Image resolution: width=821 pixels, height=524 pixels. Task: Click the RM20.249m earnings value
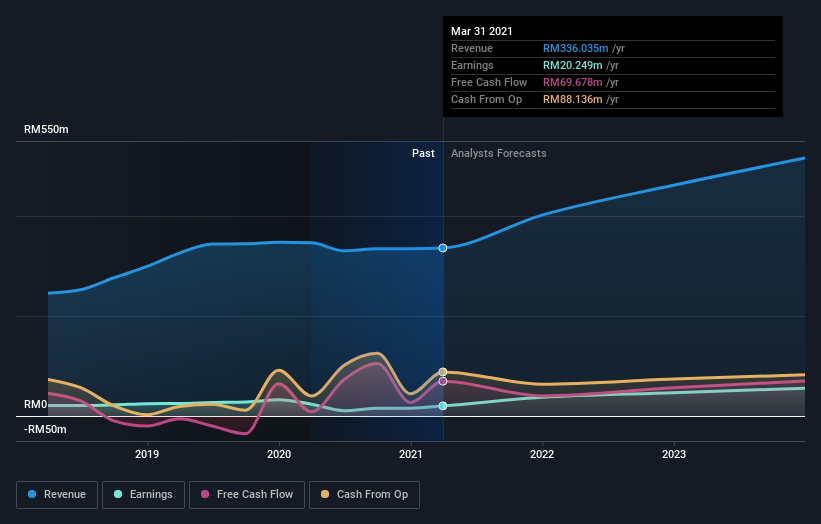pos(572,65)
